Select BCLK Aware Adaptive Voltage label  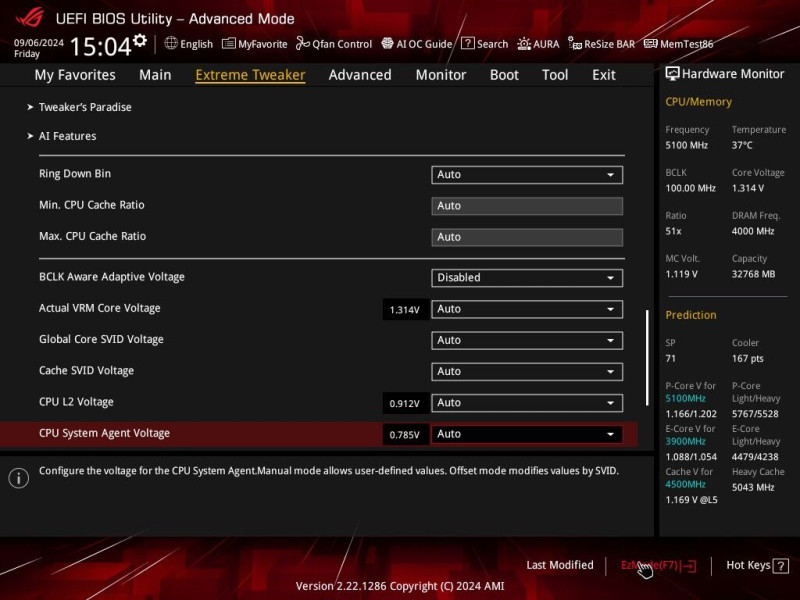coord(112,277)
